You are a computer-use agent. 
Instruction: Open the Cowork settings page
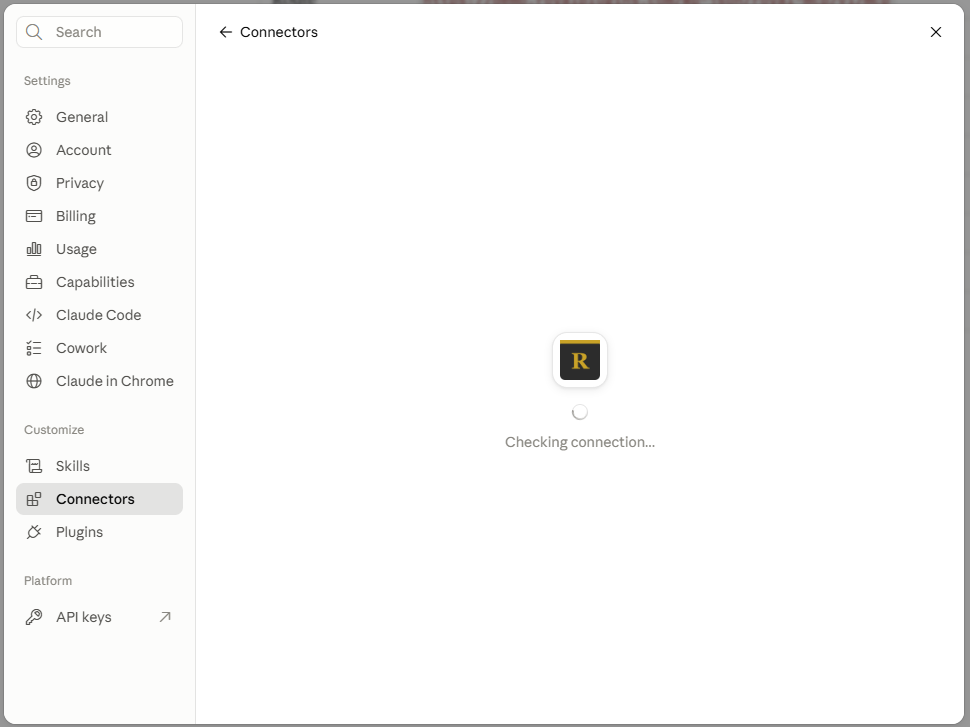[100, 348]
